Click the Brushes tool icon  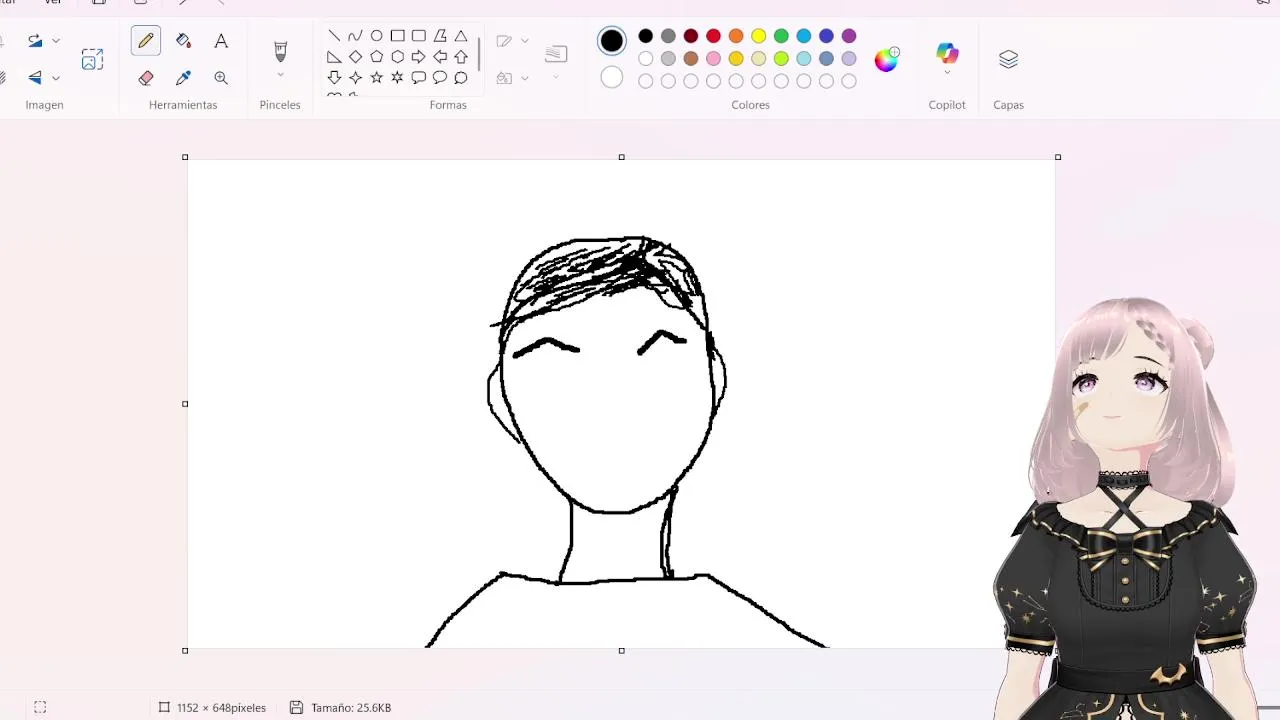click(280, 50)
